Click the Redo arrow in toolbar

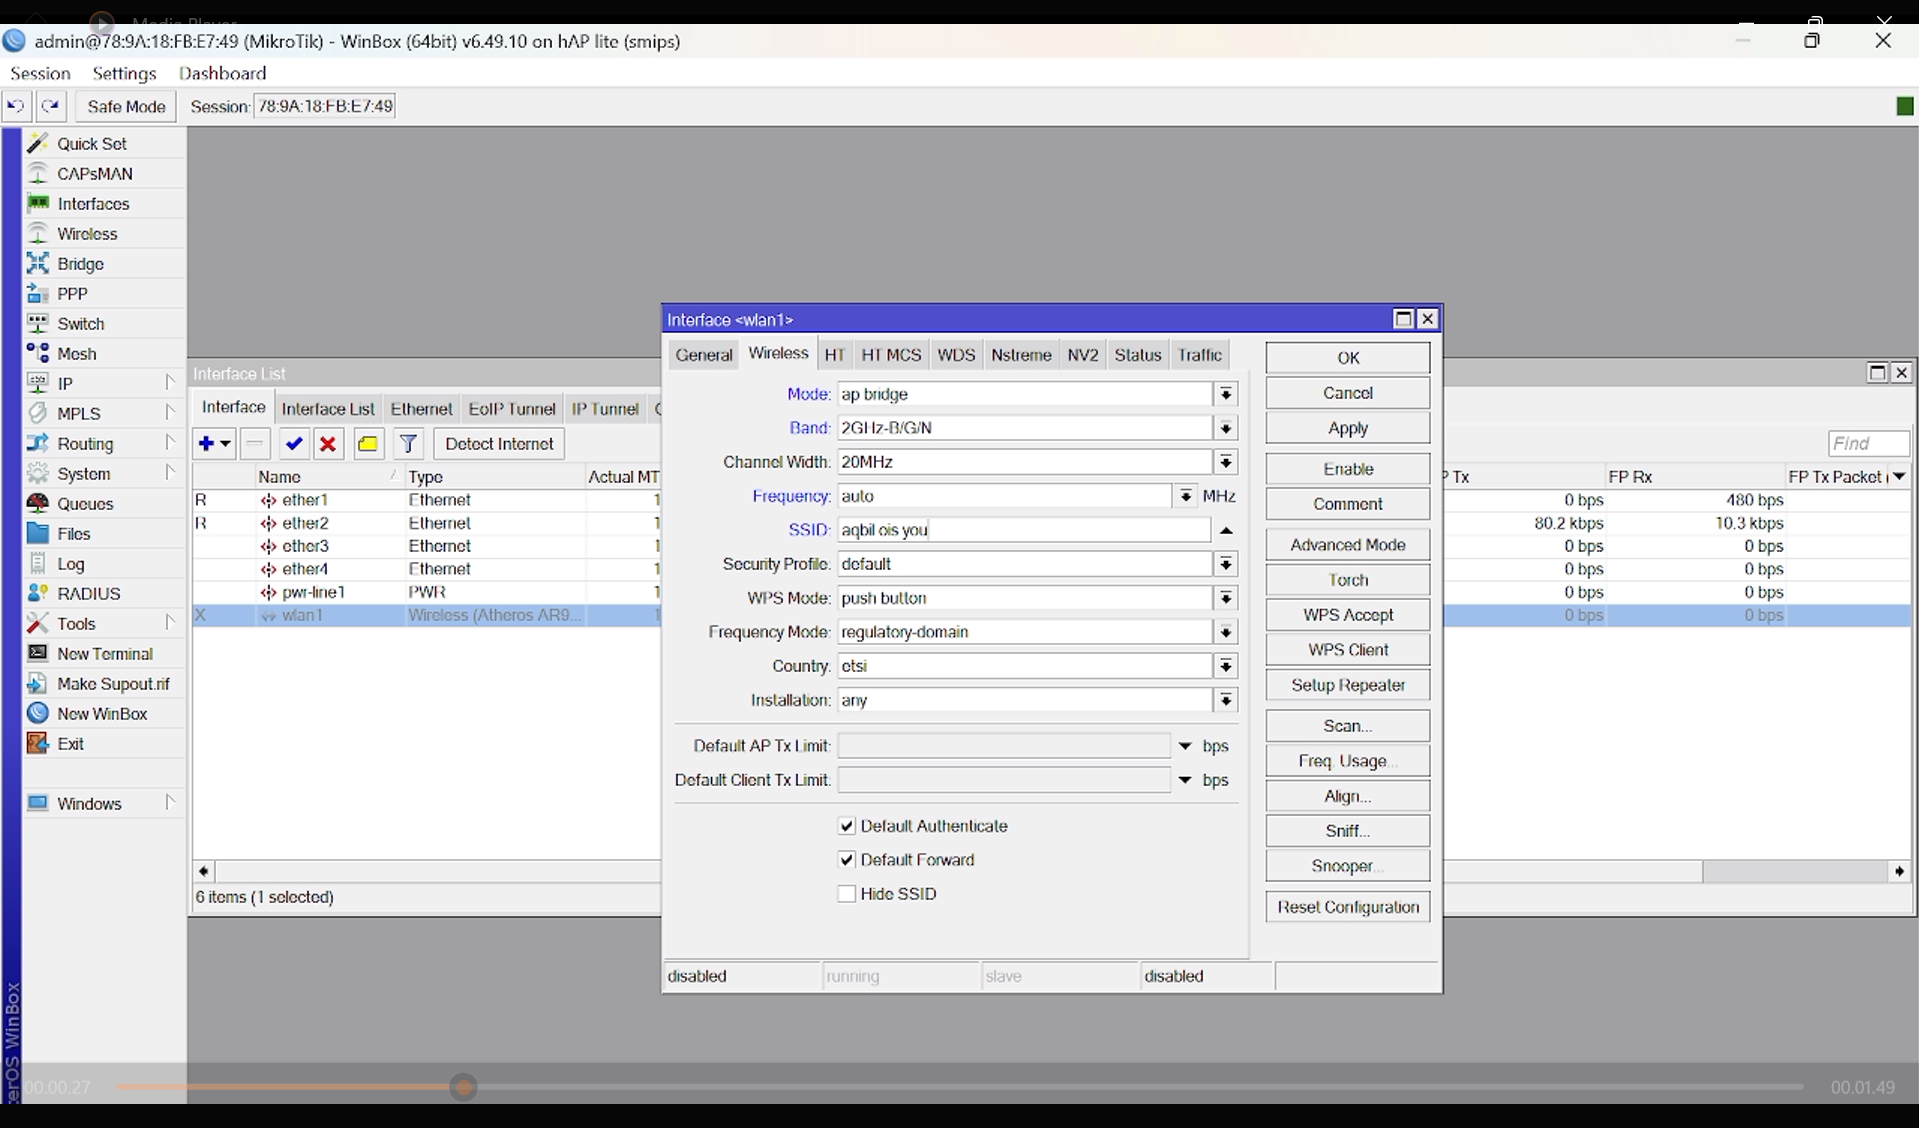coord(51,106)
